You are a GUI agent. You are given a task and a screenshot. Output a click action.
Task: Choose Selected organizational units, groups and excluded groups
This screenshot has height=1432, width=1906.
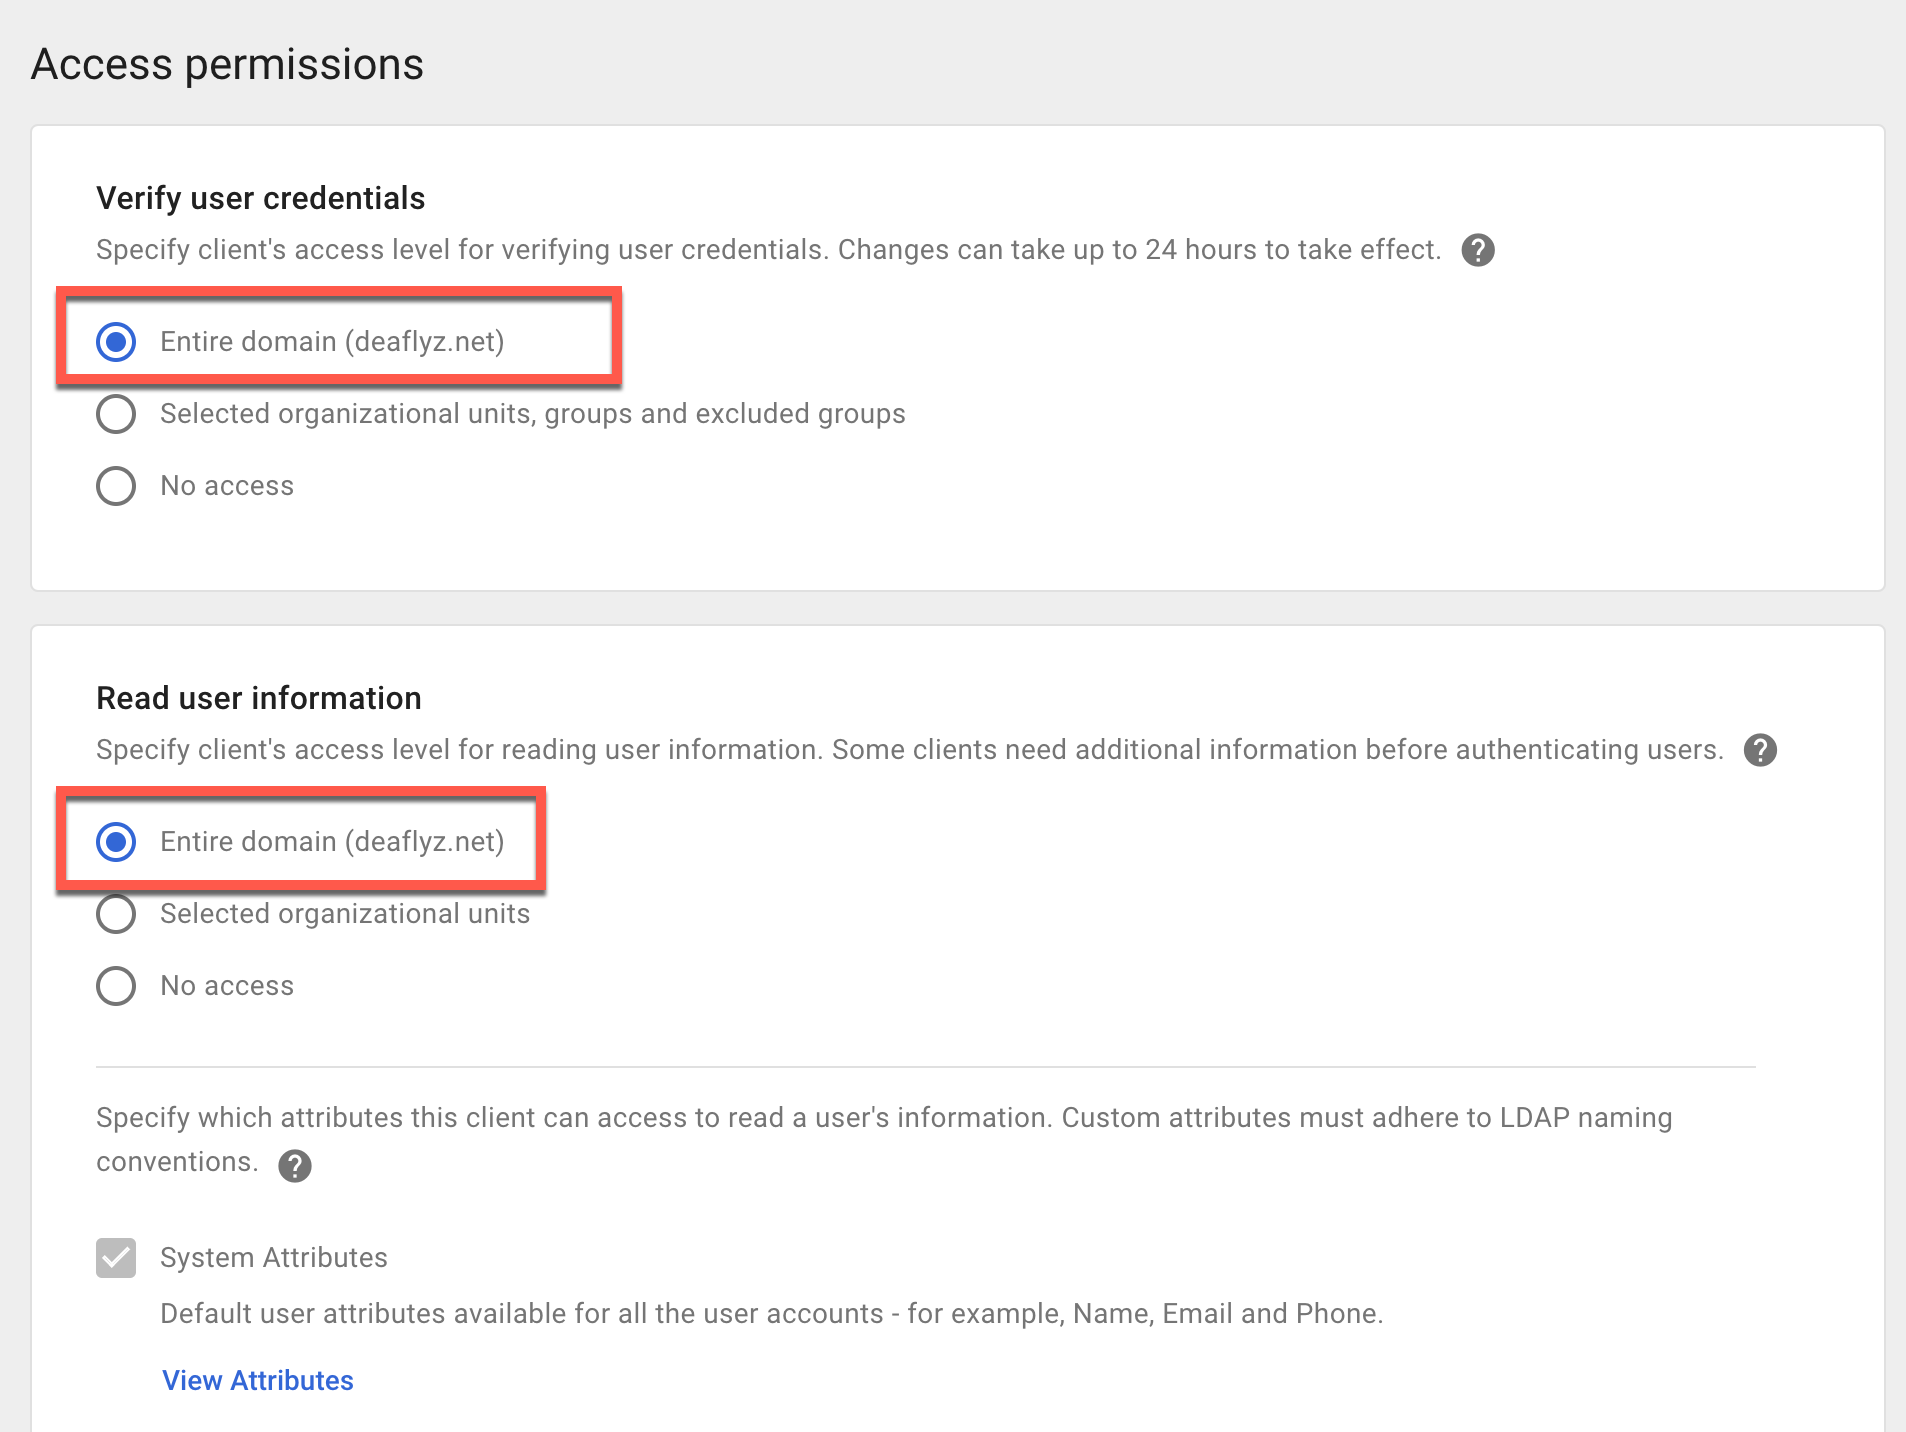(116, 414)
